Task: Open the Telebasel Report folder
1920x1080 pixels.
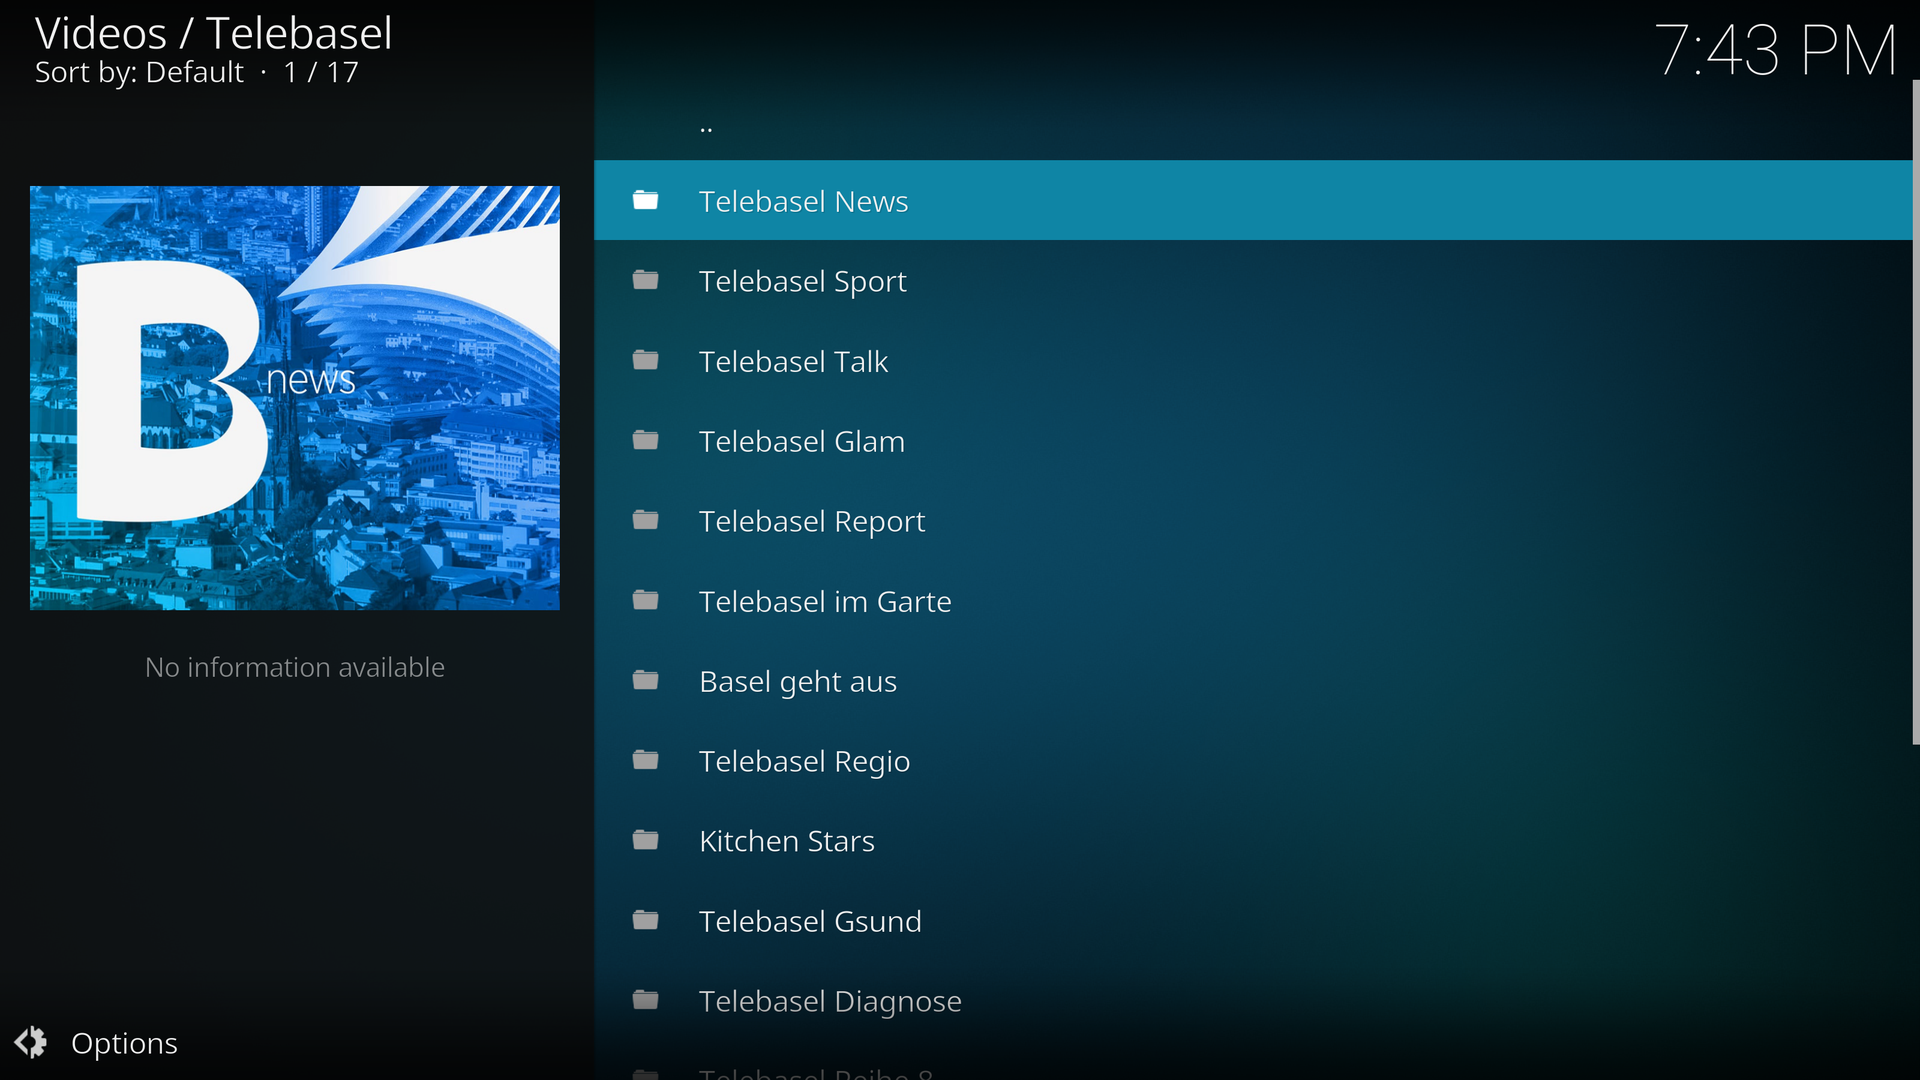Action: pyautogui.click(x=811, y=521)
